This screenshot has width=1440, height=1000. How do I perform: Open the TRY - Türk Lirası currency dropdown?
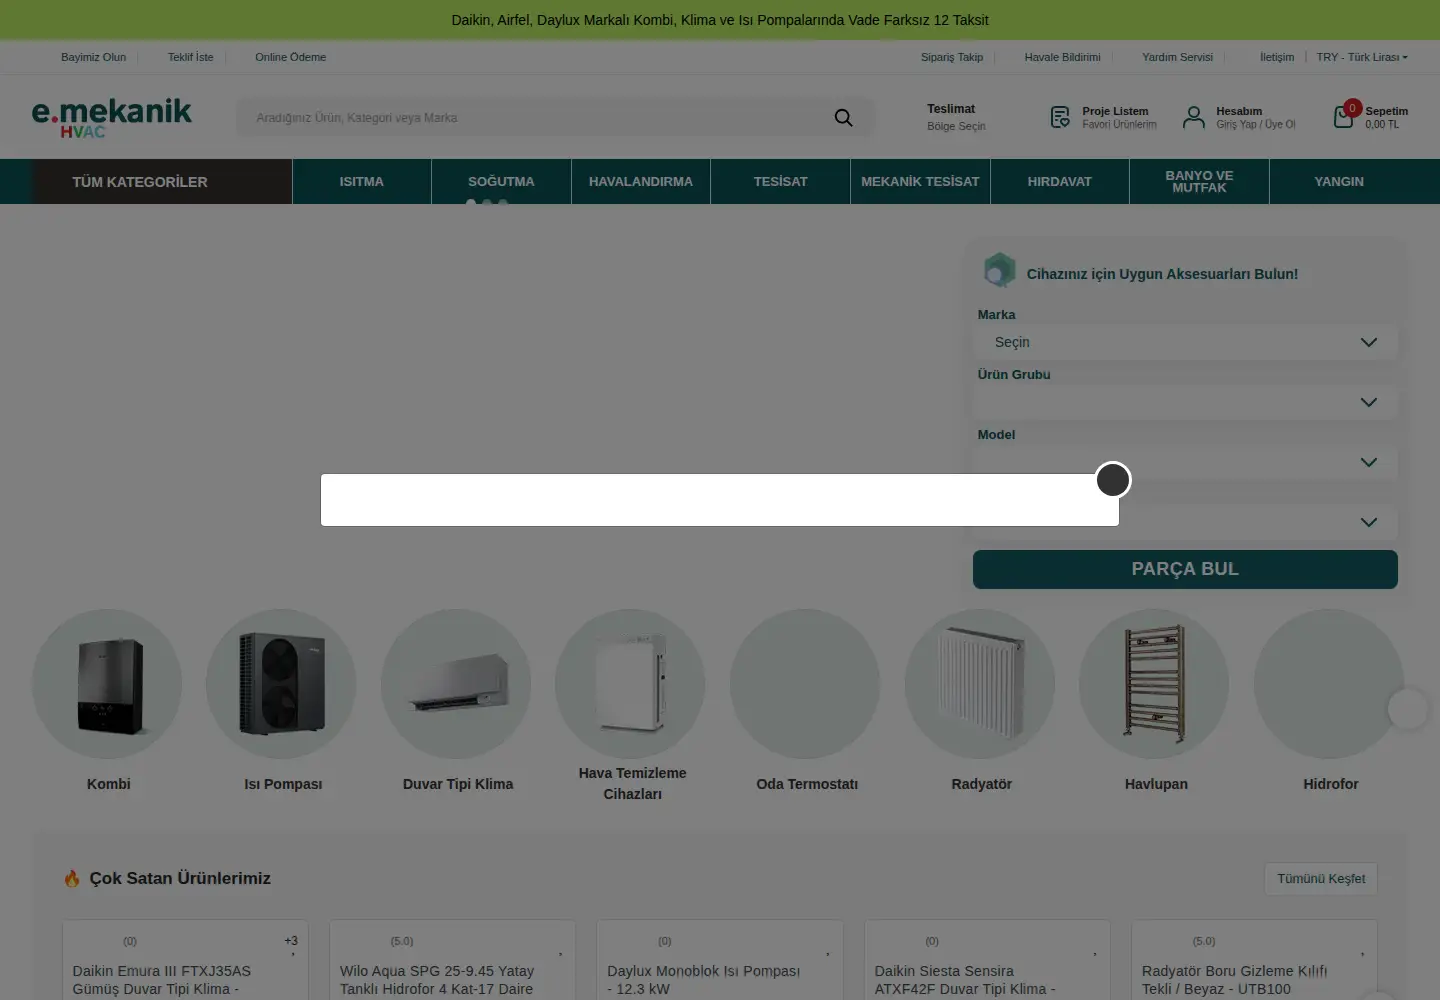point(1362,57)
